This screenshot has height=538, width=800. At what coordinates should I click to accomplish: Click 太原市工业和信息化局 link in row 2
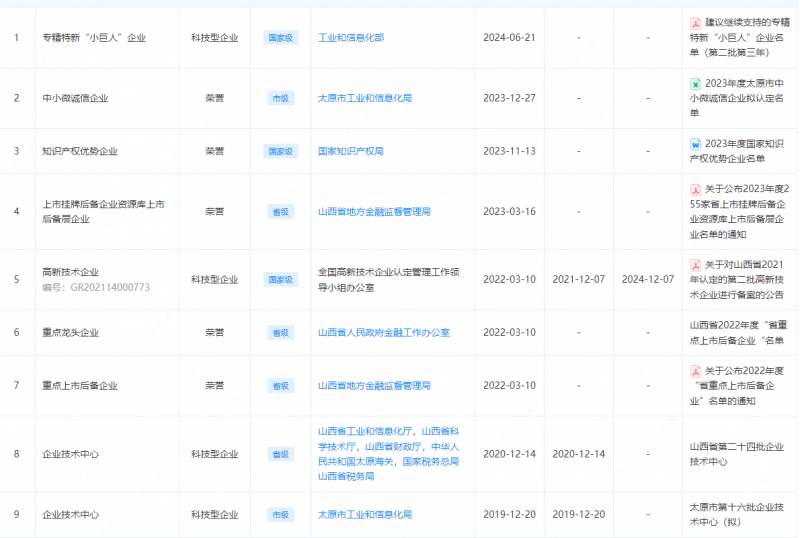point(364,98)
